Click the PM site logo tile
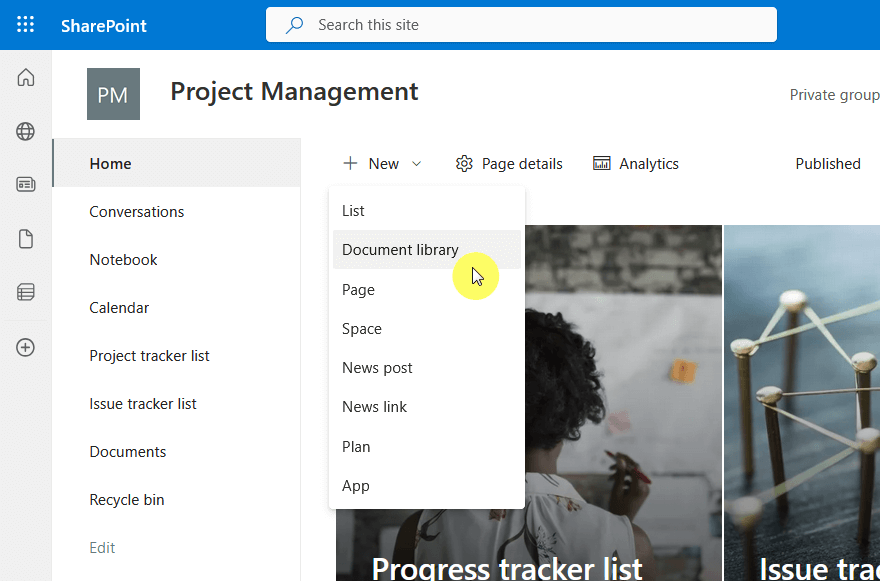Image resolution: width=880 pixels, height=581 pixels. point(113,94)
